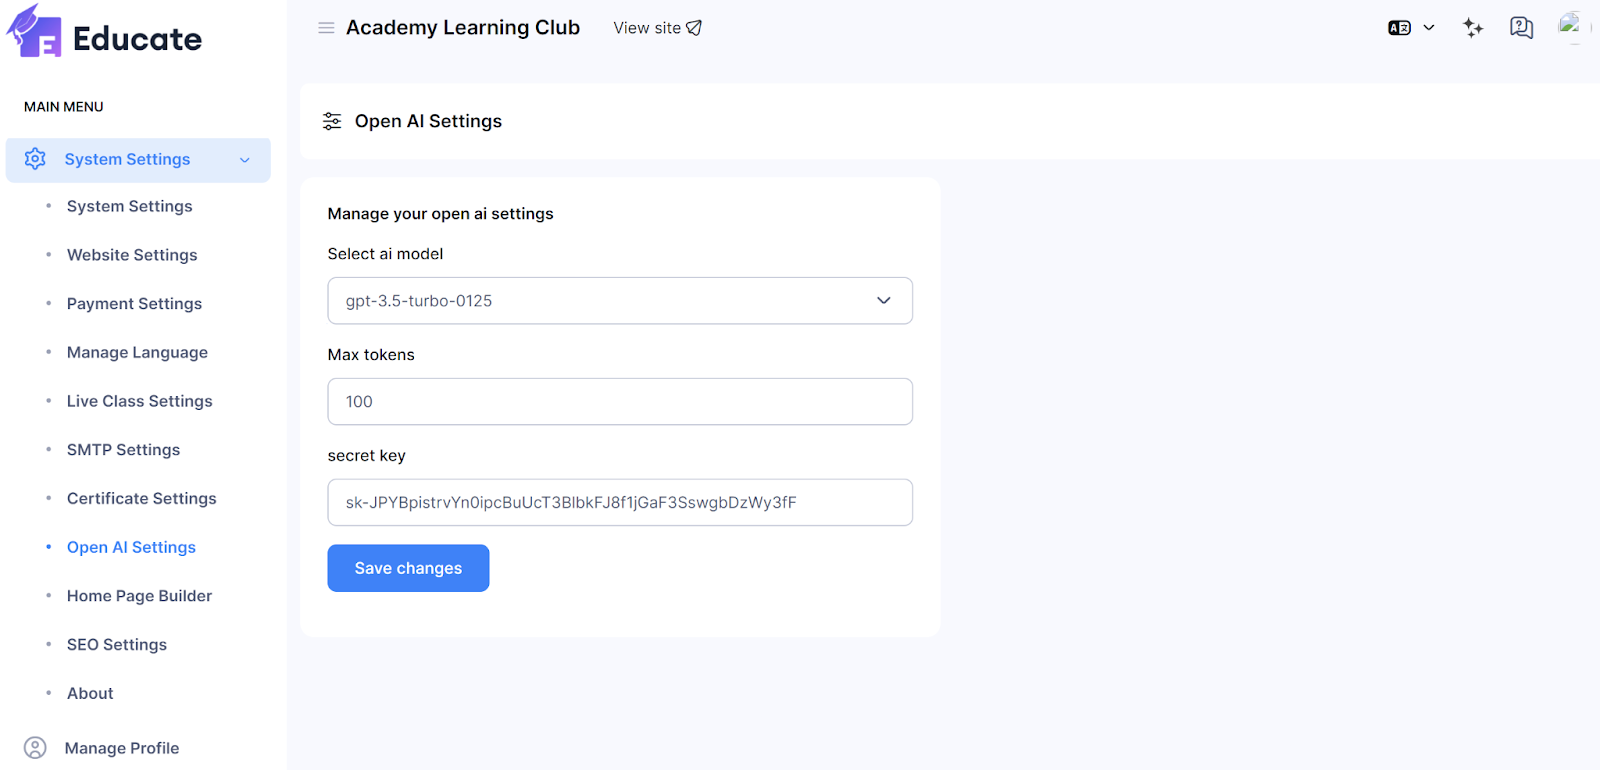
Task: Open Certificate Settings menu item
Action: click(x=141, y=499)
